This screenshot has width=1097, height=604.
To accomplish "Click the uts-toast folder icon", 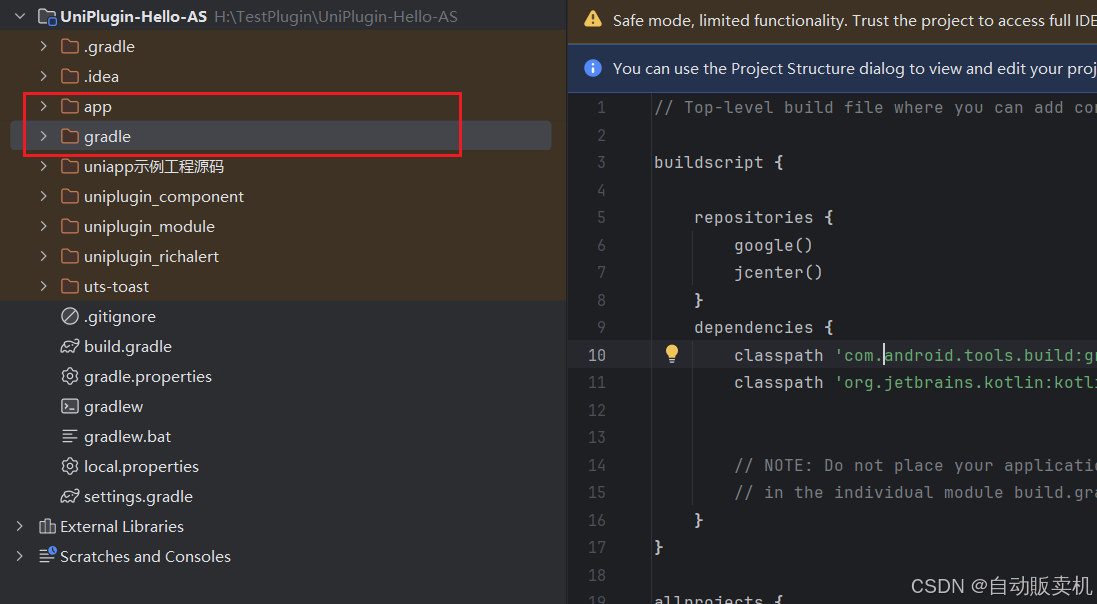I will (69, 286).
